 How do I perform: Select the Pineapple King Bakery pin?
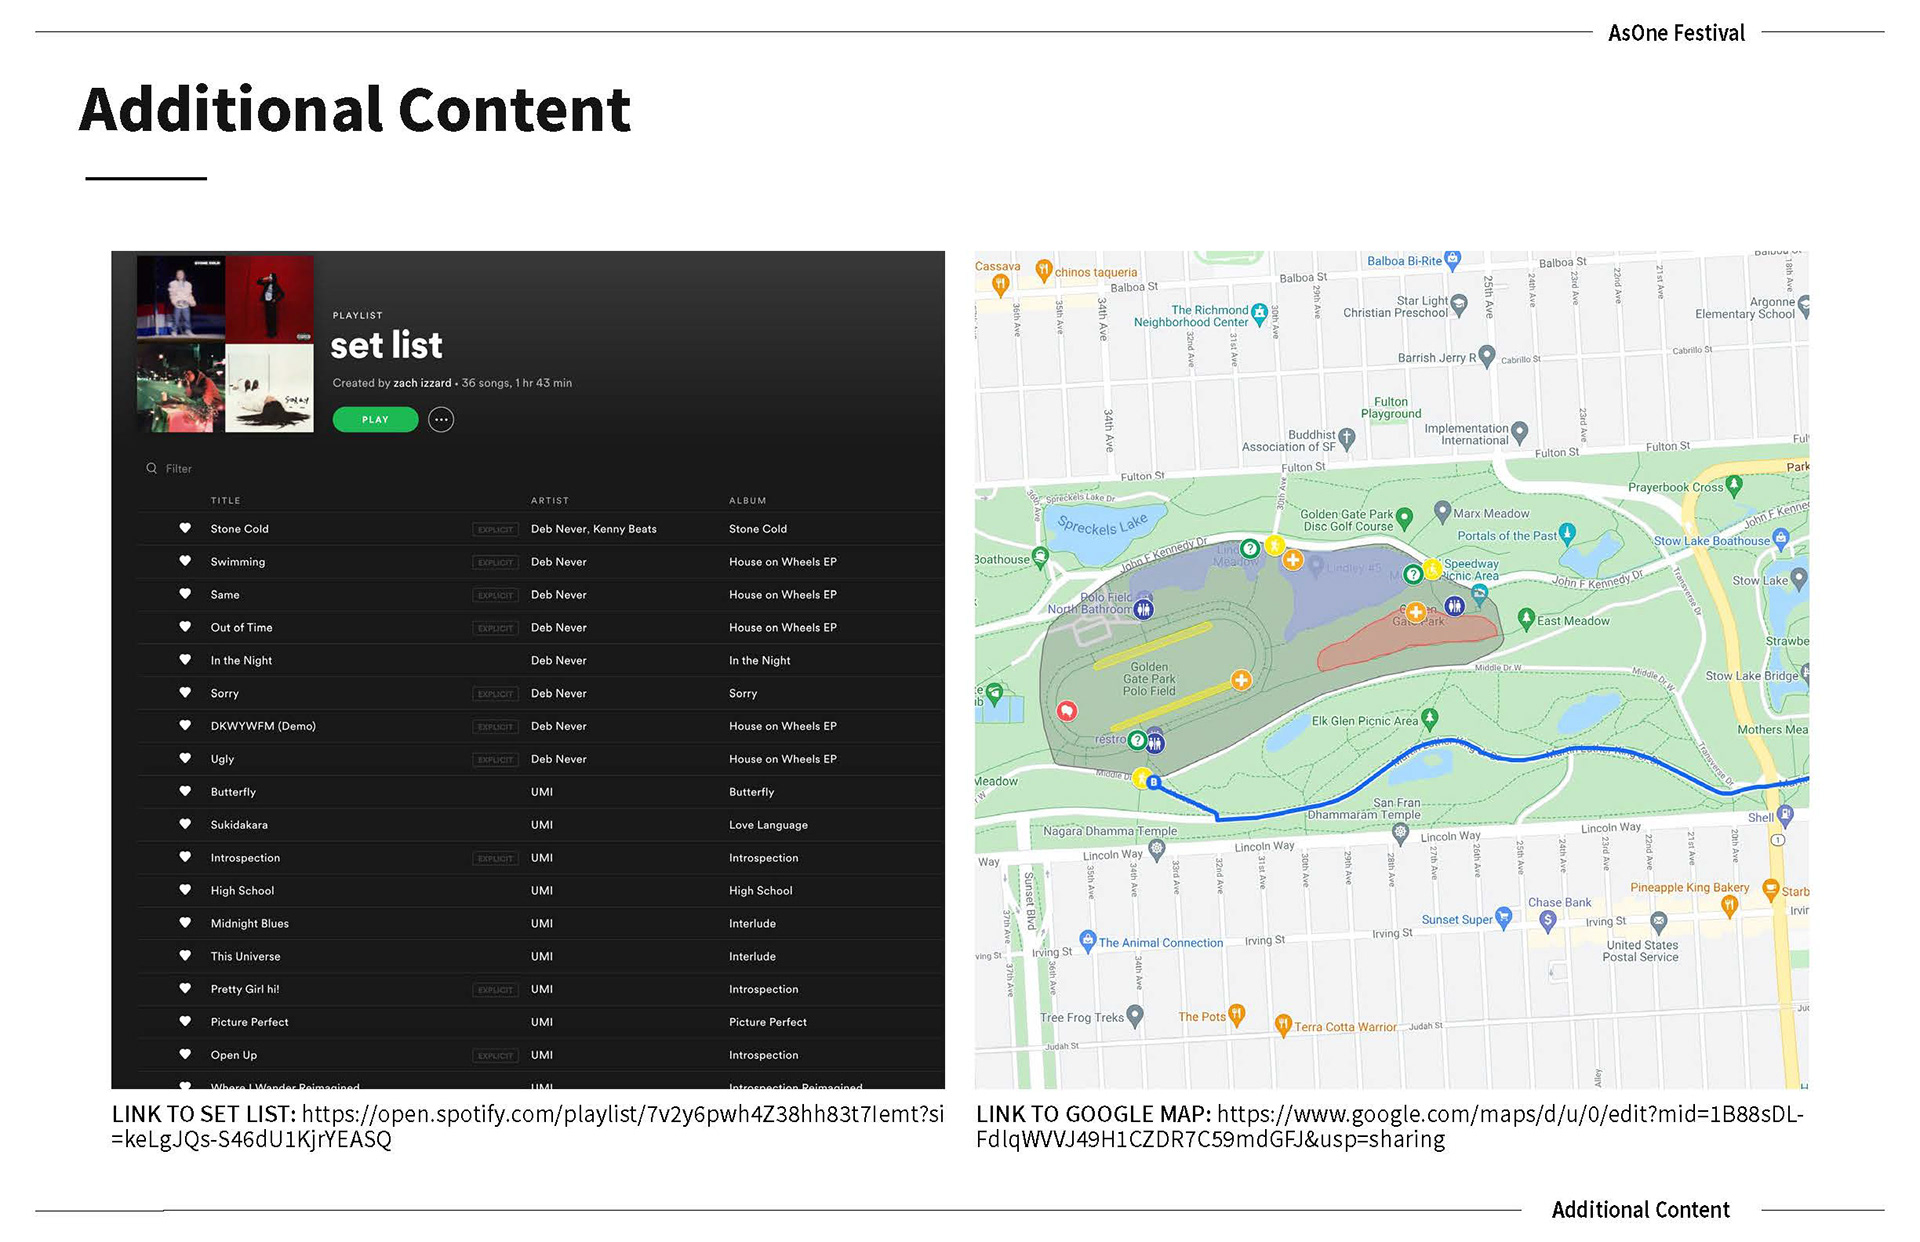tap(1728, 905)
